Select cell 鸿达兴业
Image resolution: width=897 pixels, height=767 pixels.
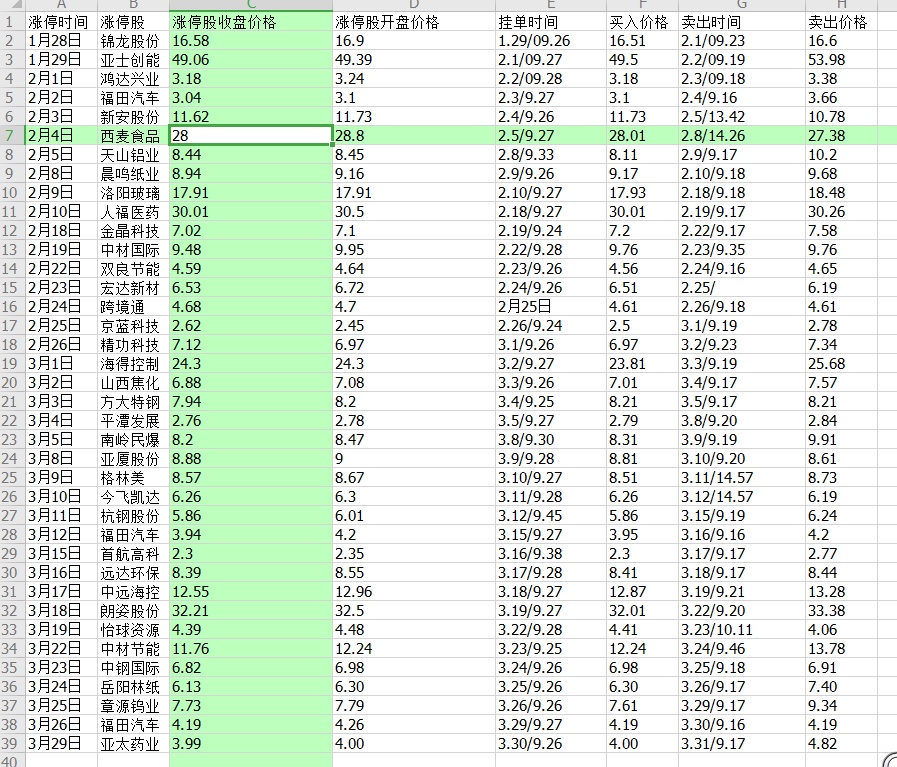(133, 78)
